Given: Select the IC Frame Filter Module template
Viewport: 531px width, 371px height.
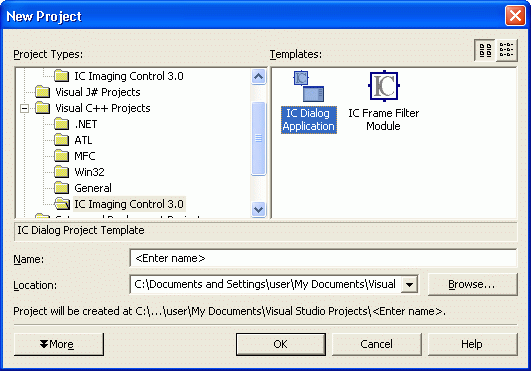Looking at the screenshot, I should (384, 102).
